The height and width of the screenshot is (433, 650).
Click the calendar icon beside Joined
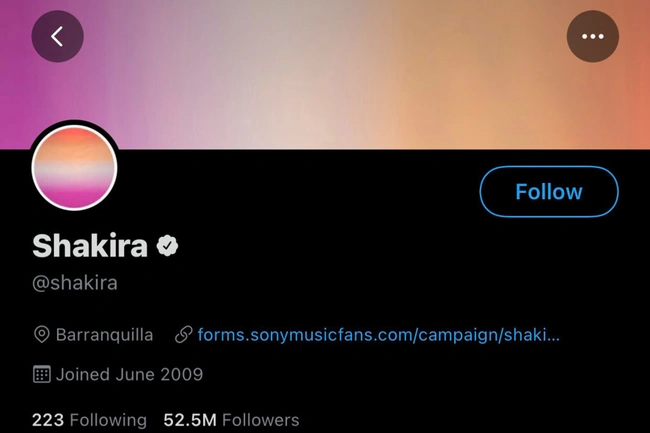point(41,375)
